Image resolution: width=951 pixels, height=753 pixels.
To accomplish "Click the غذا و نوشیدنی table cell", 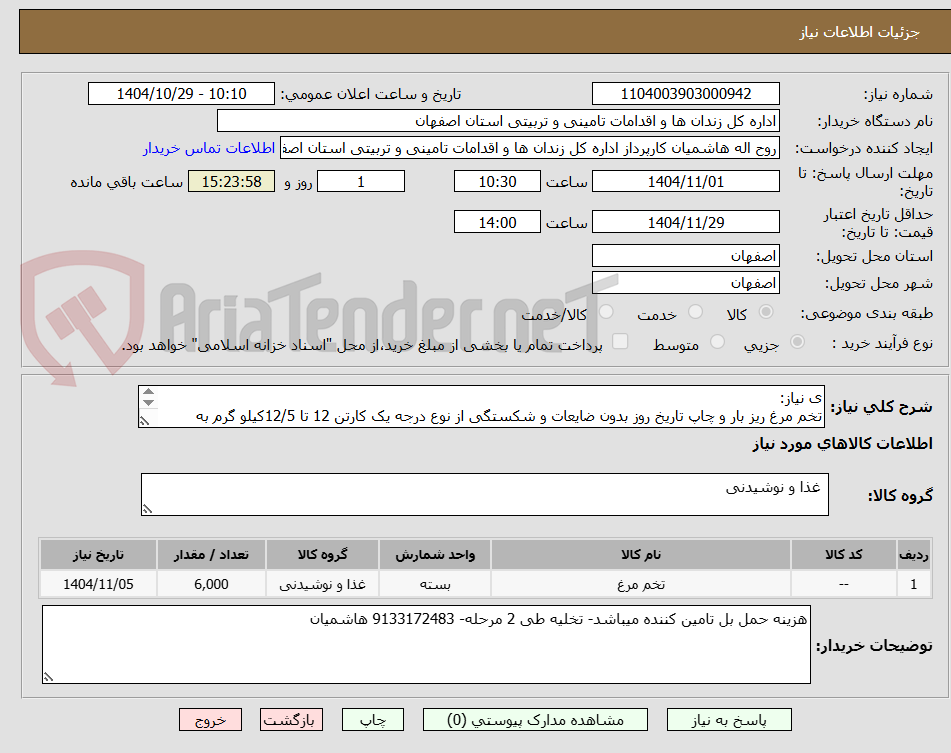I will coord(322,584).
